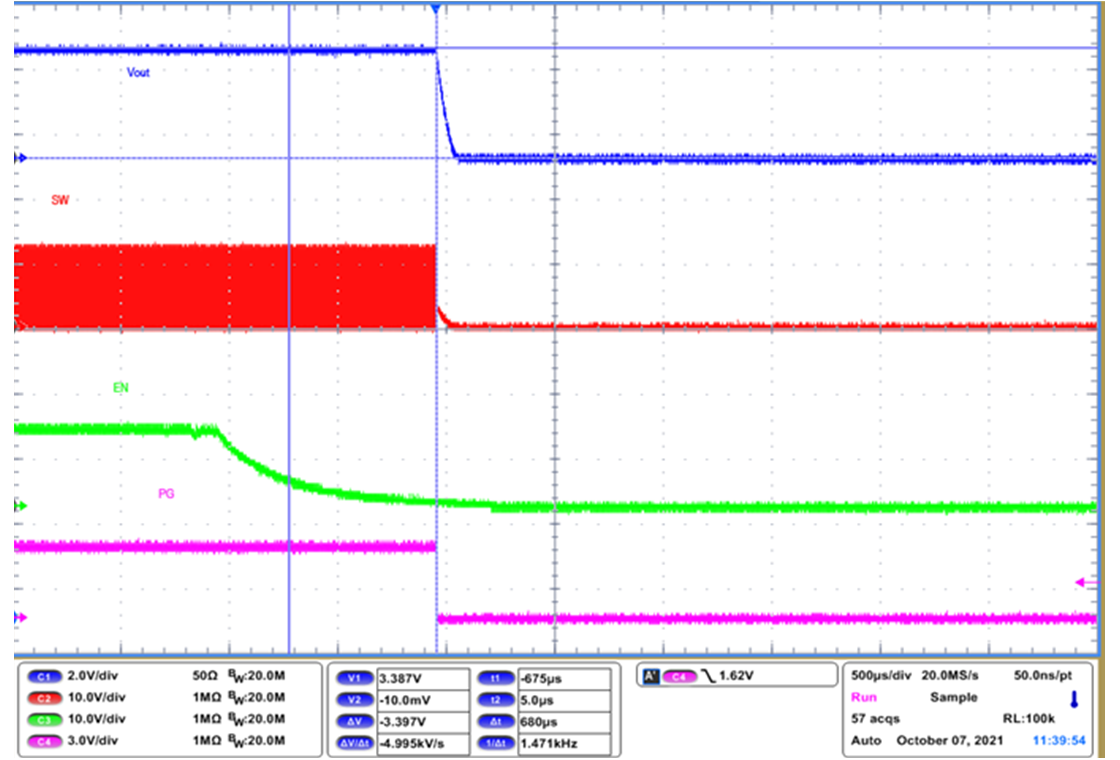Click the trigger source C4 indicator
The image size is (1120, 760).
pos(681,677)
